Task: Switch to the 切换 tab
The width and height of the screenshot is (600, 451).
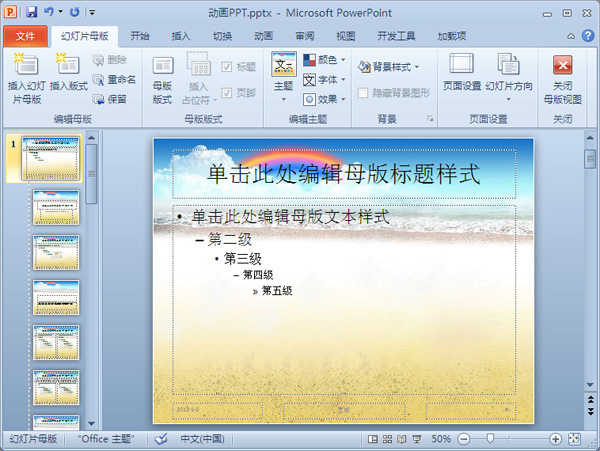Action: [222, 36]
